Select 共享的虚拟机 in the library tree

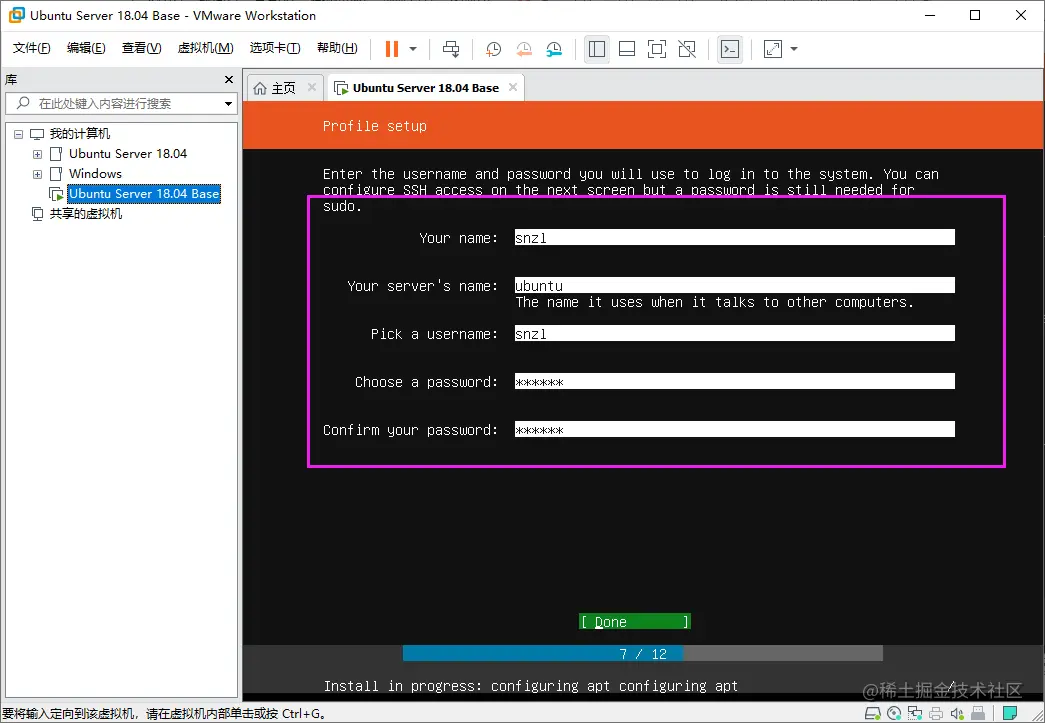[x=86, y=214]
